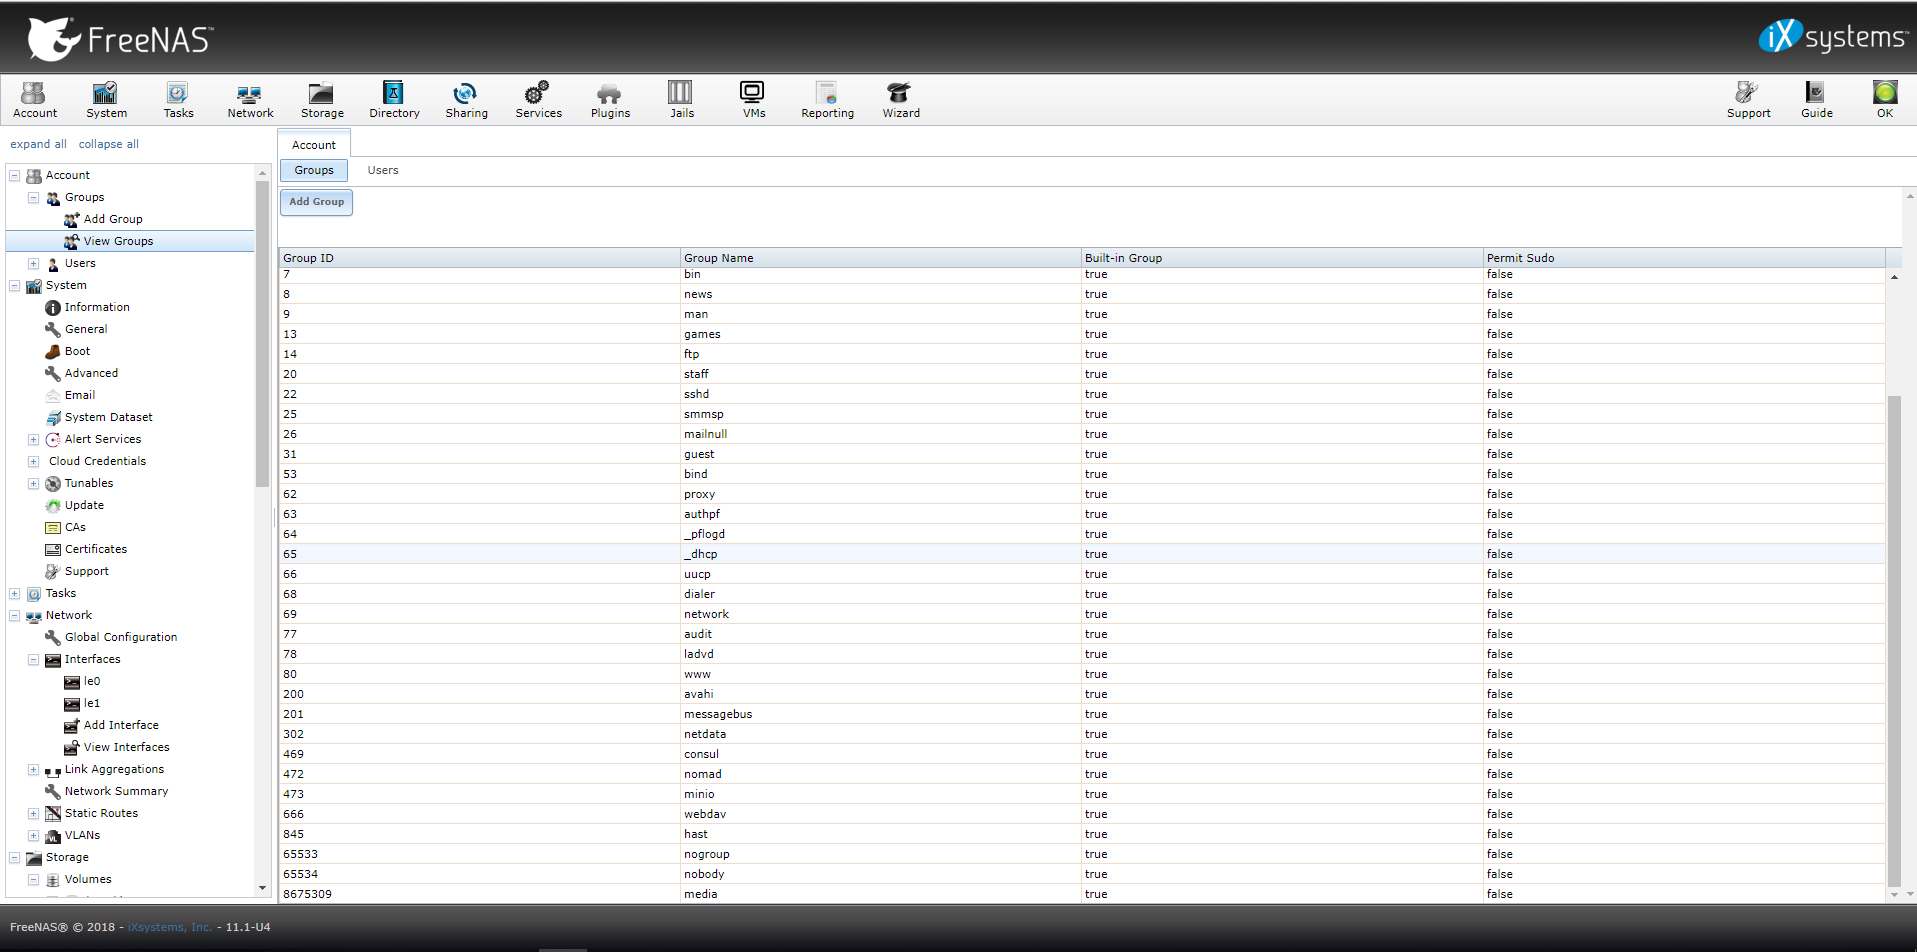Click Add Interface in the tree

(121, 725)
